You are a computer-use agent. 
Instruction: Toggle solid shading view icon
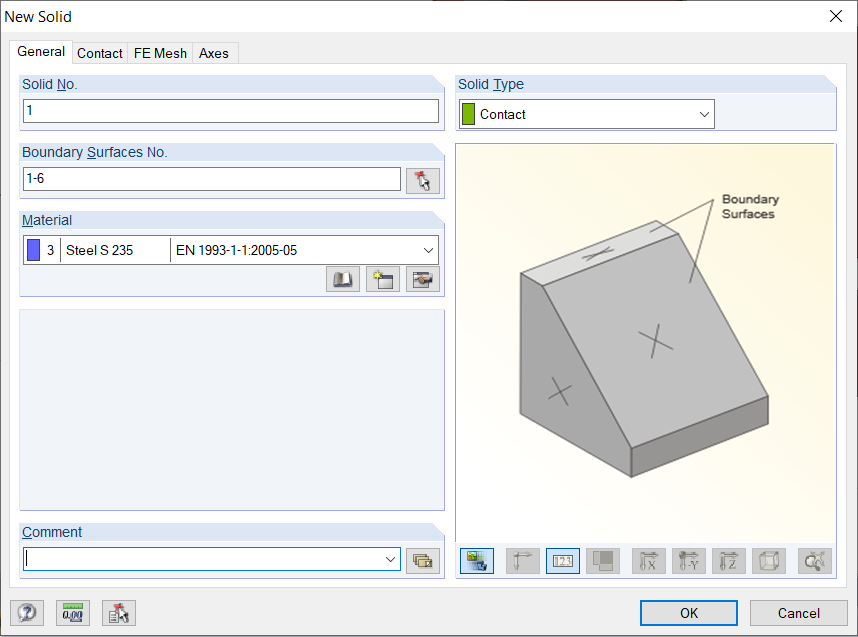pyautogui.click(x=602, y=561)
